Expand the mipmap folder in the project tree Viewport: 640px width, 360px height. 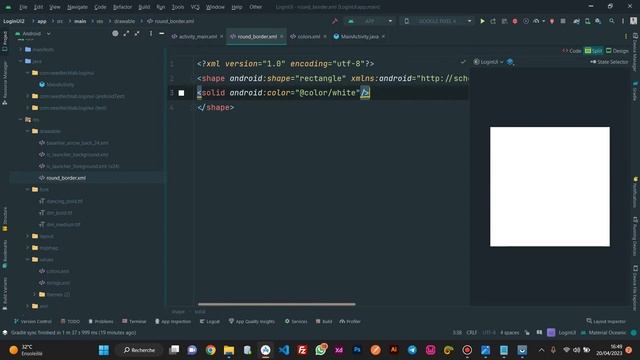coord(28,248)
